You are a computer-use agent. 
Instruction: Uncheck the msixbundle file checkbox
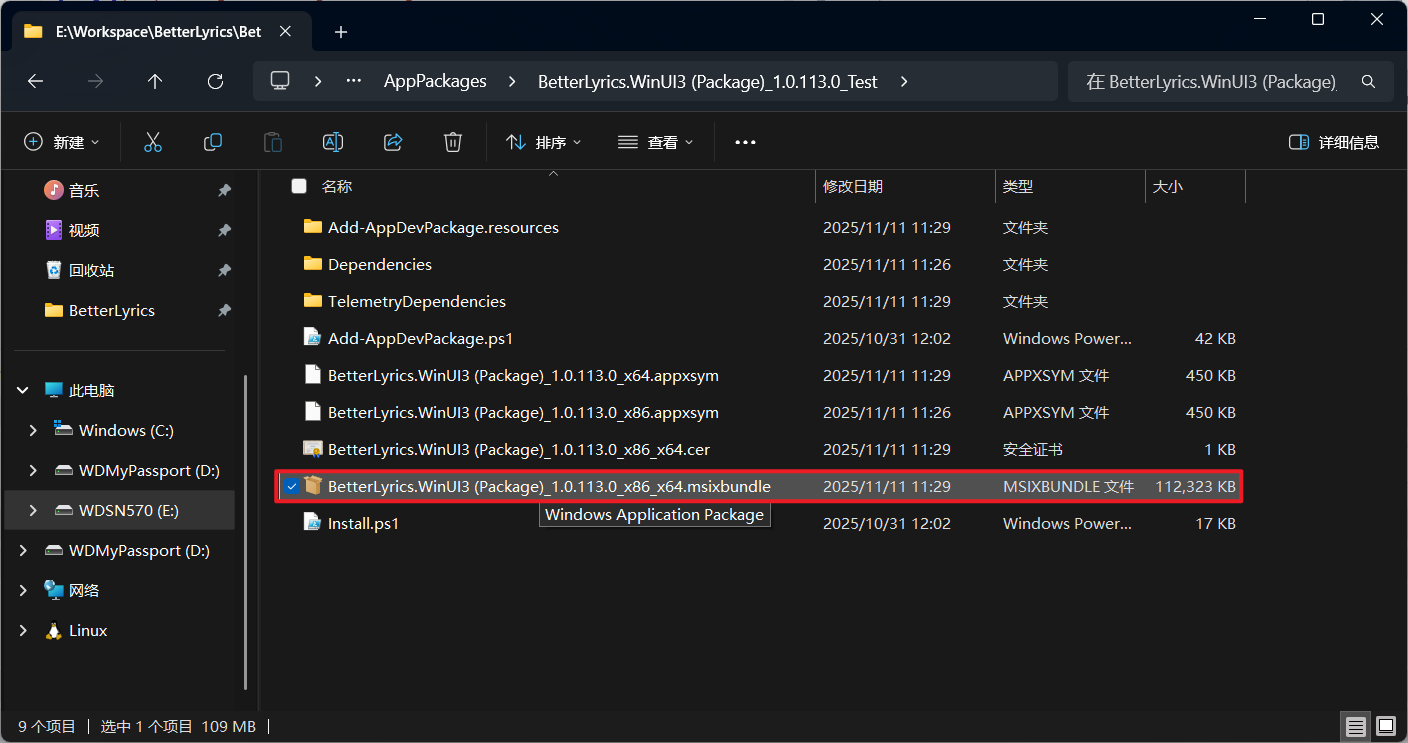tap(291, 486)
